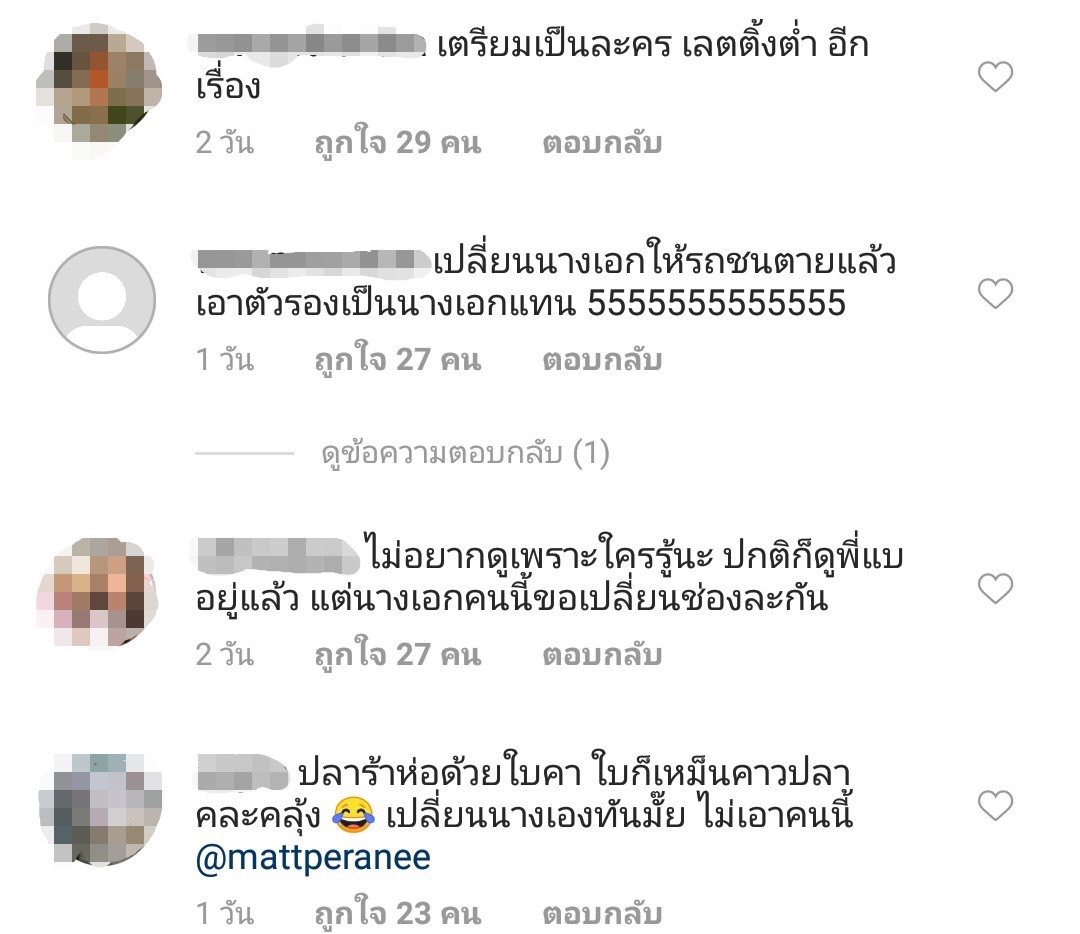
Task: Reply to the ขอเปลี่ยนช่อง comment
Action: (602, 655)
